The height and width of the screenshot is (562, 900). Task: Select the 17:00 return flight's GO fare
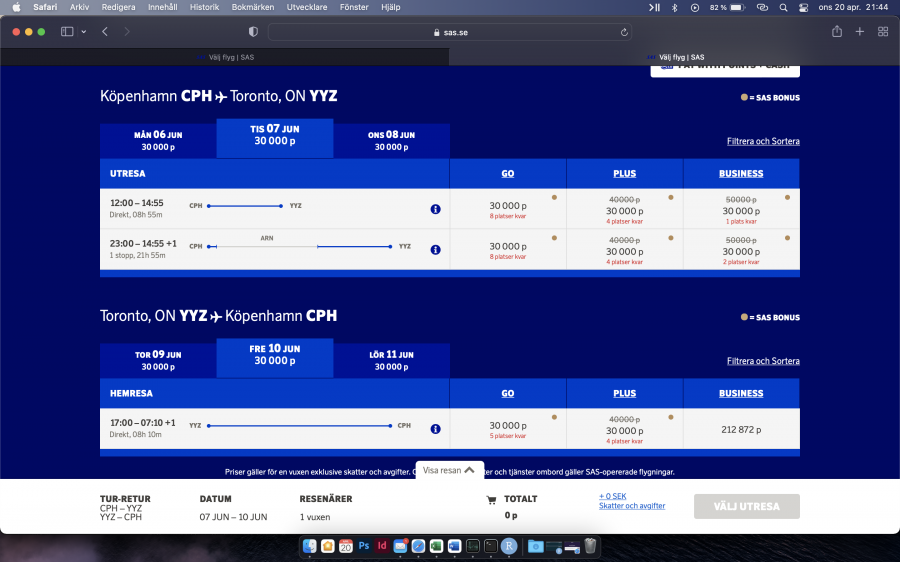508,429
